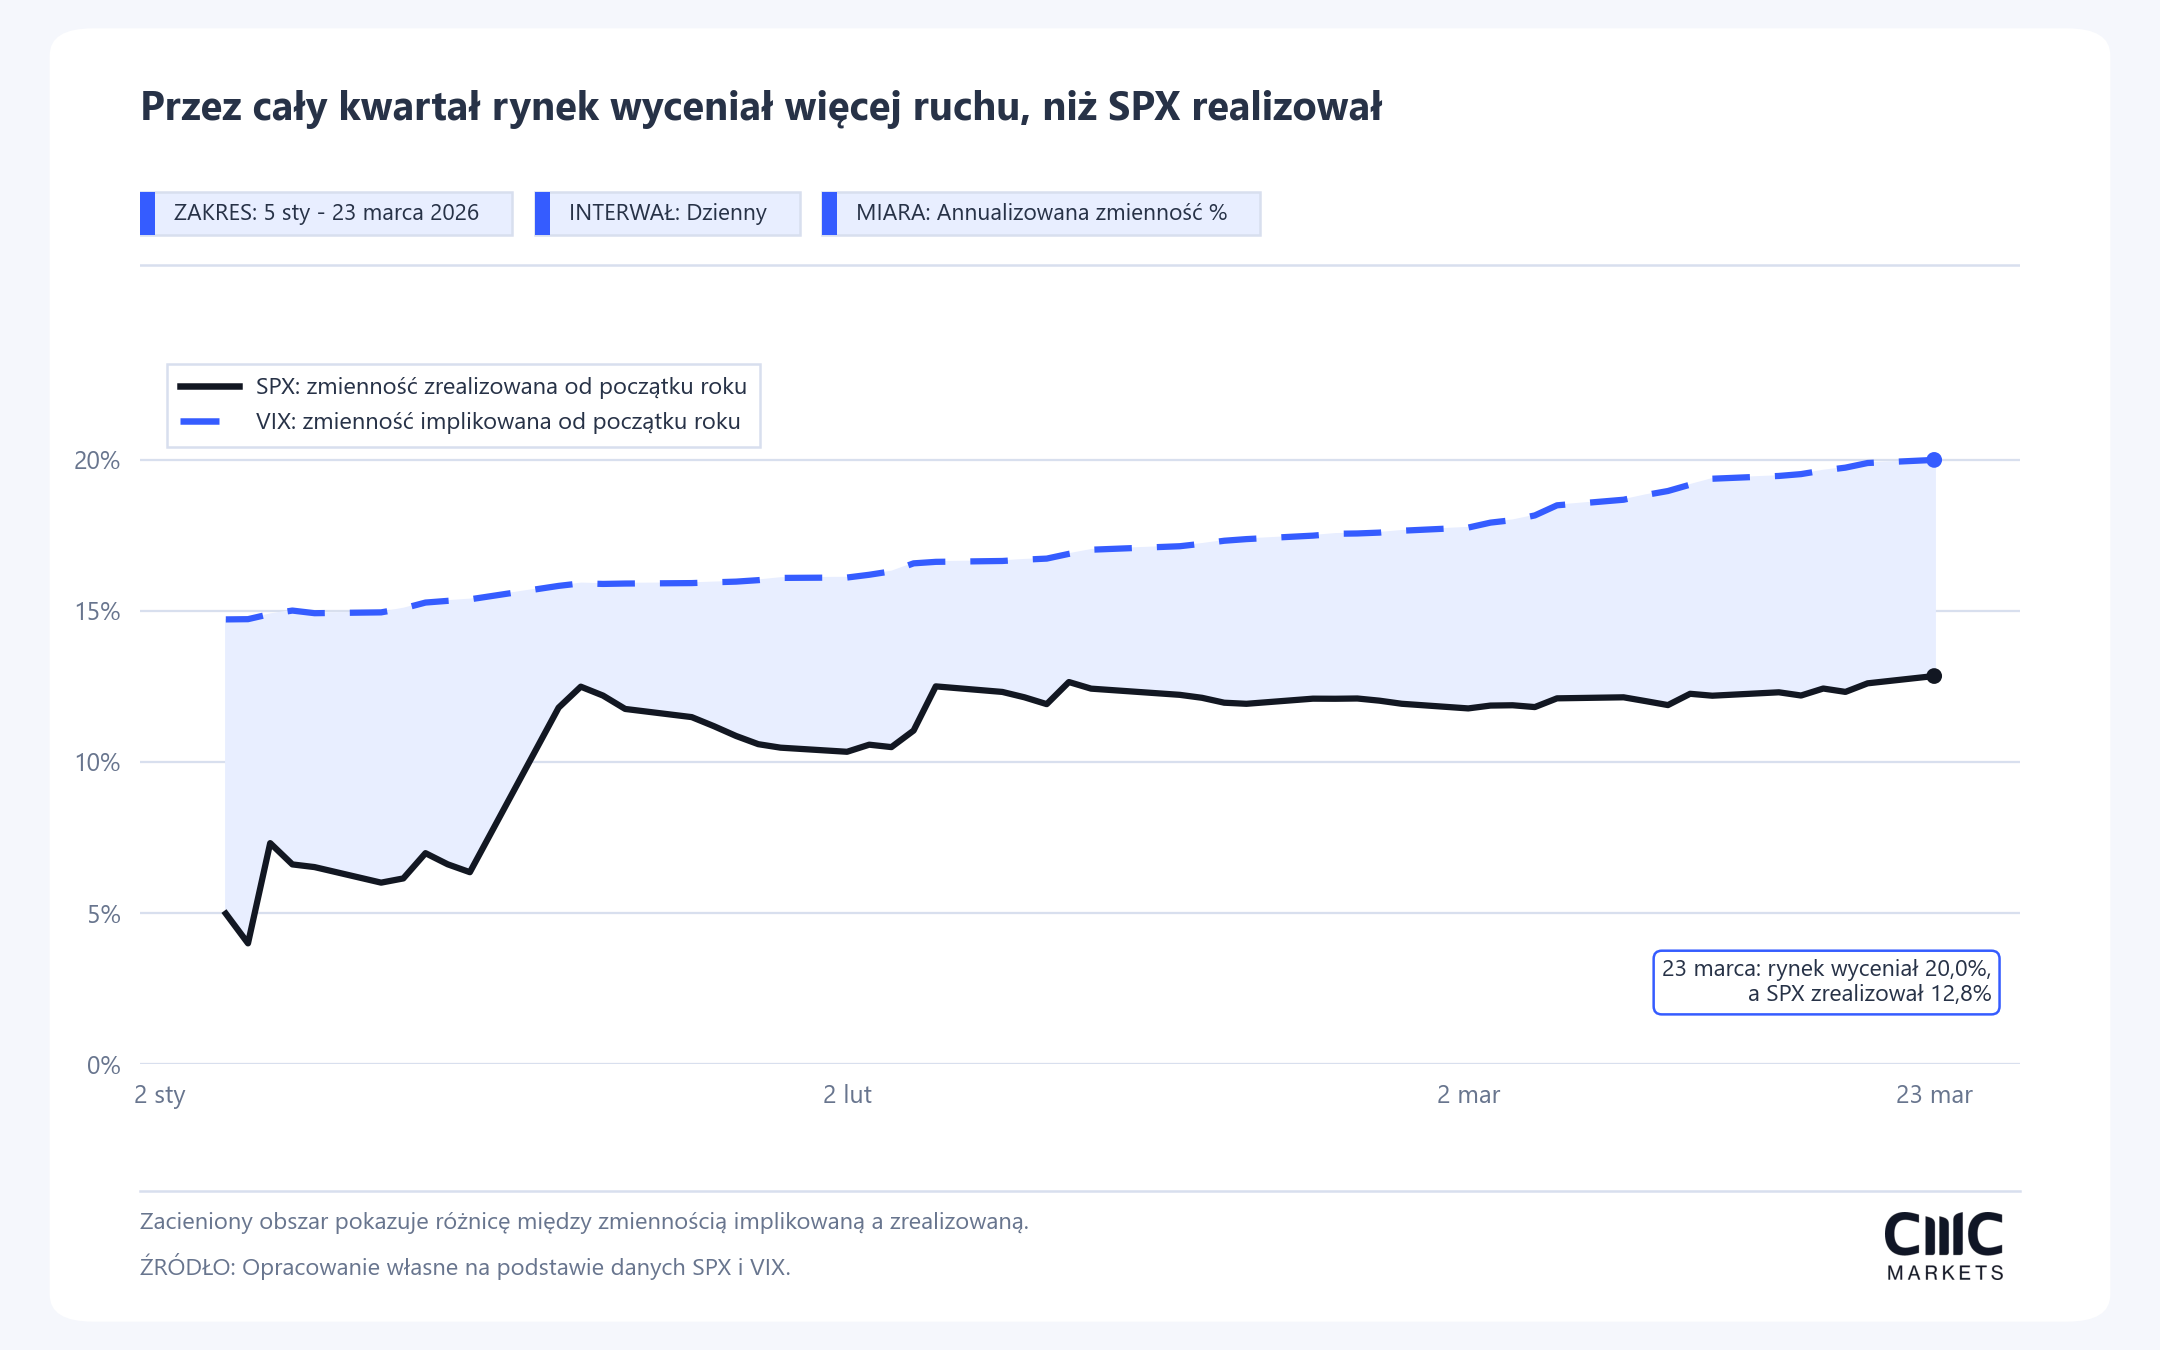Screen dimensions: 2160x1350
Task: Click the ŹRÓDŁO source footnote text
Action: click(x=465, y=1267)
